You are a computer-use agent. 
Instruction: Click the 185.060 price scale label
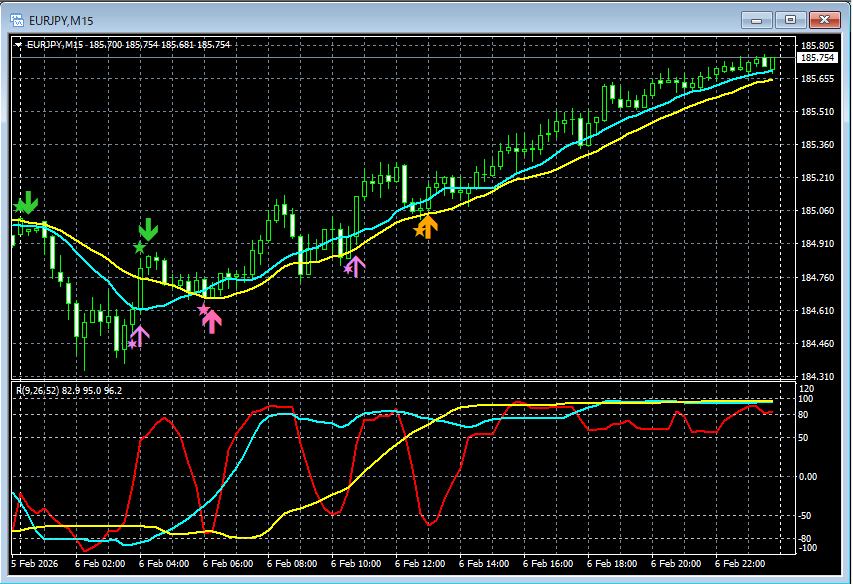pyautogui.click(x=817, y=210)
